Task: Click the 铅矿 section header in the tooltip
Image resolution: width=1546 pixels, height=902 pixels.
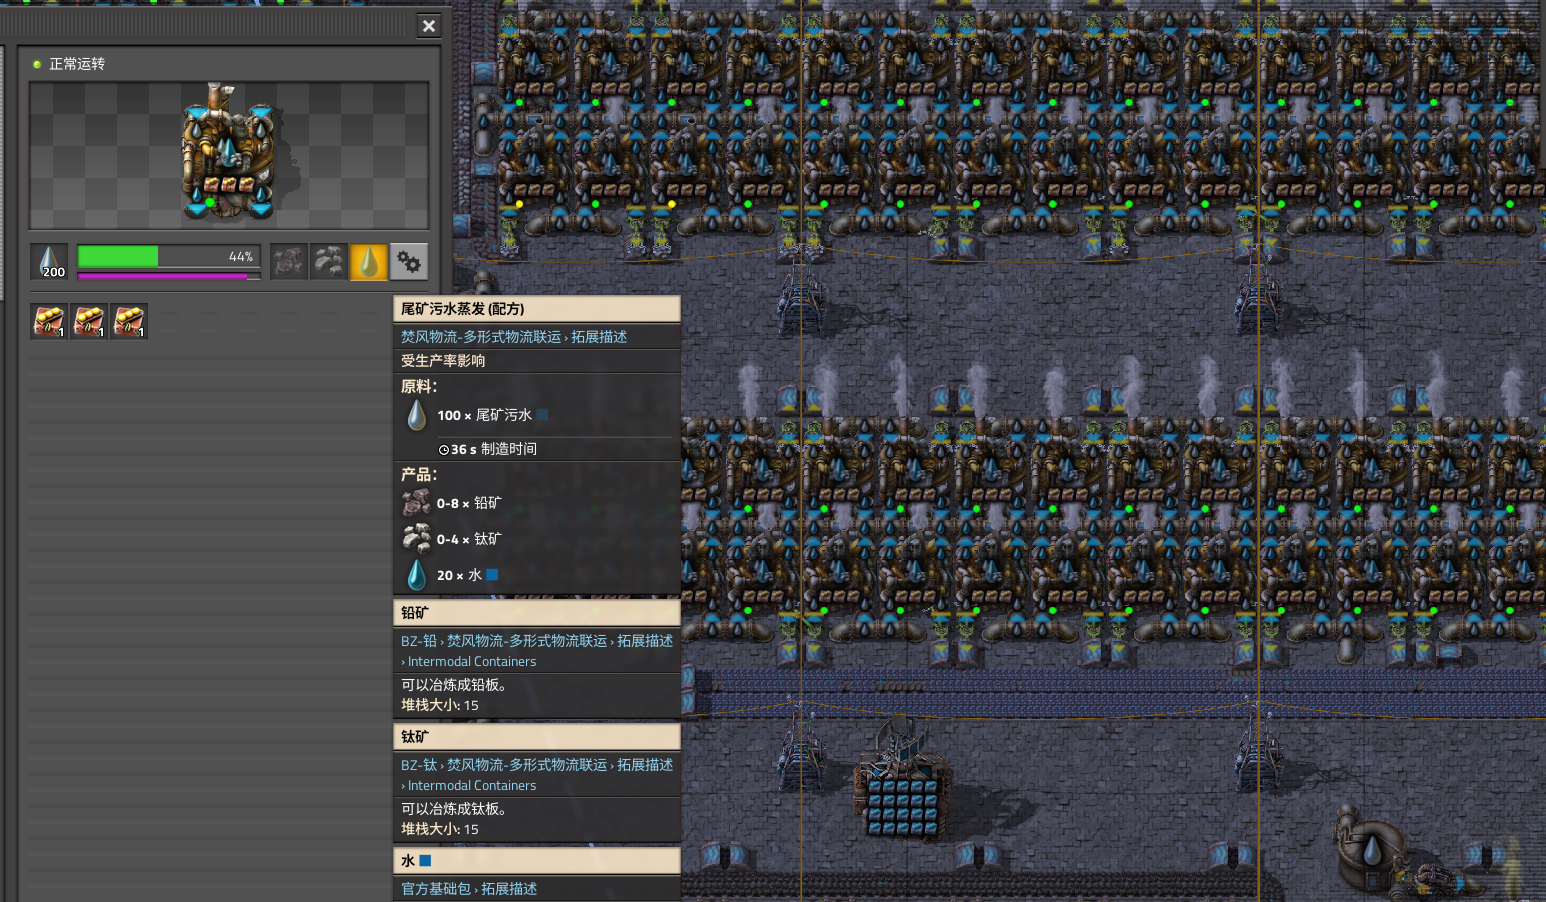Action: coord(537,613)
